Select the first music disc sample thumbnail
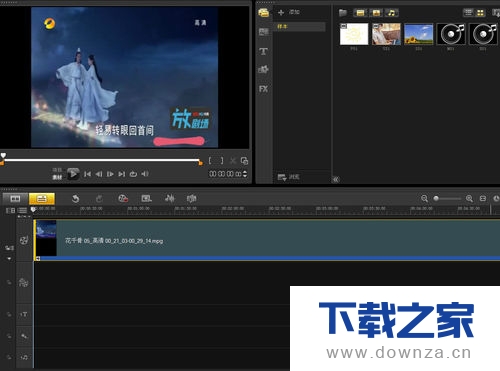The image size is (500, 371). [x=451, y=34]
